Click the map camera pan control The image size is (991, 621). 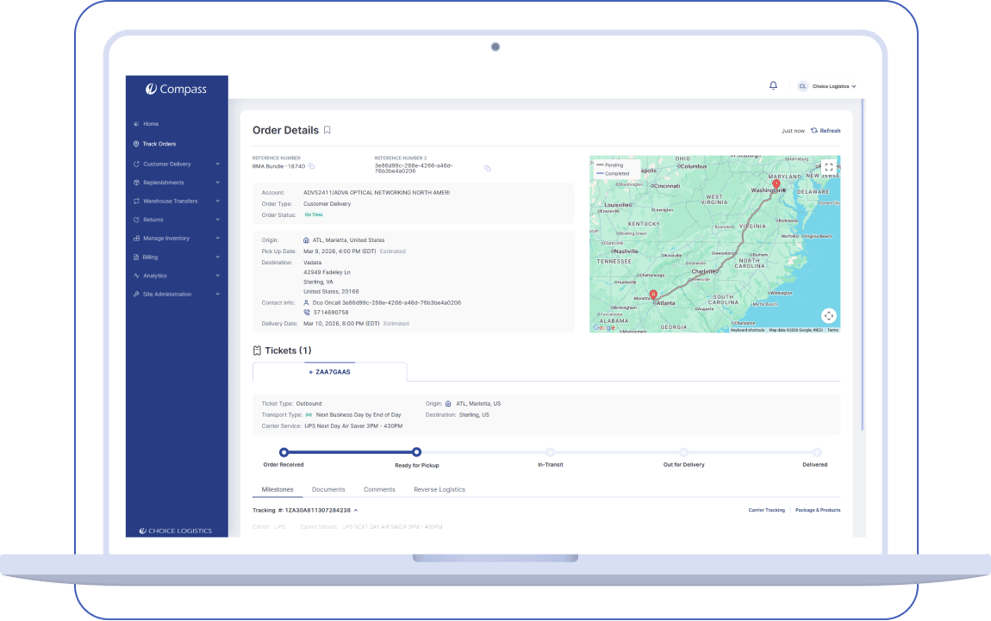828,316
